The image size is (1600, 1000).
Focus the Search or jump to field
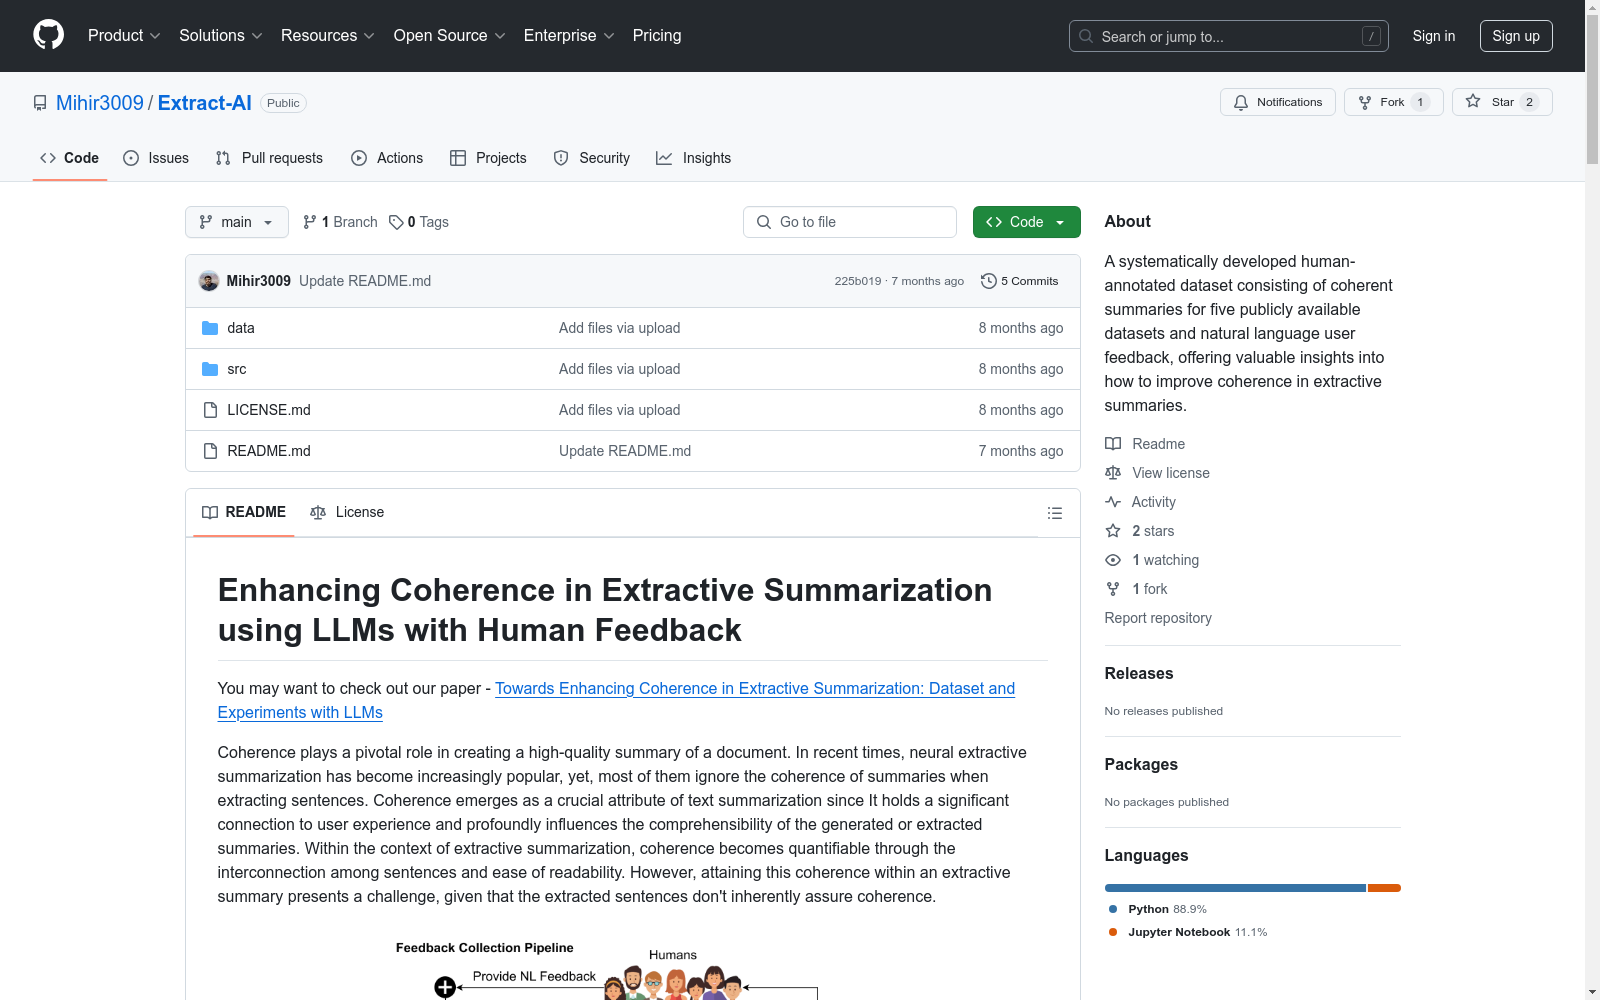[x=1229, y=36]
